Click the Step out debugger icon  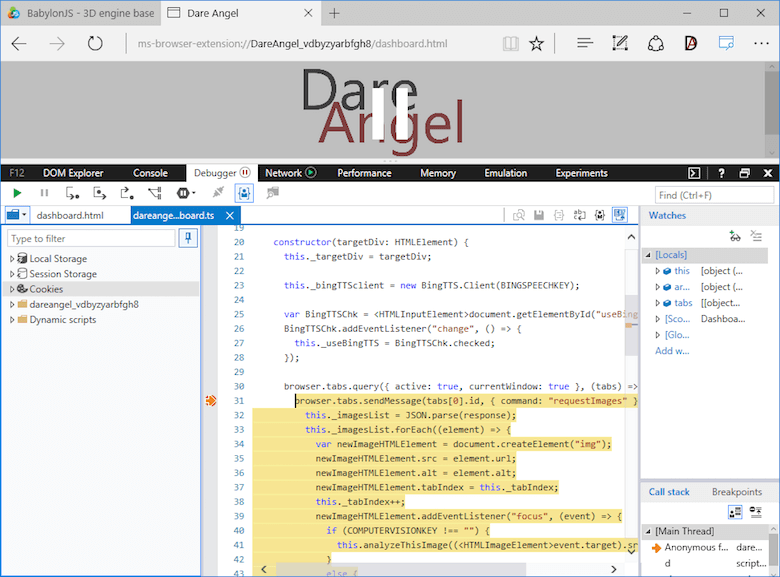point(127,193)
